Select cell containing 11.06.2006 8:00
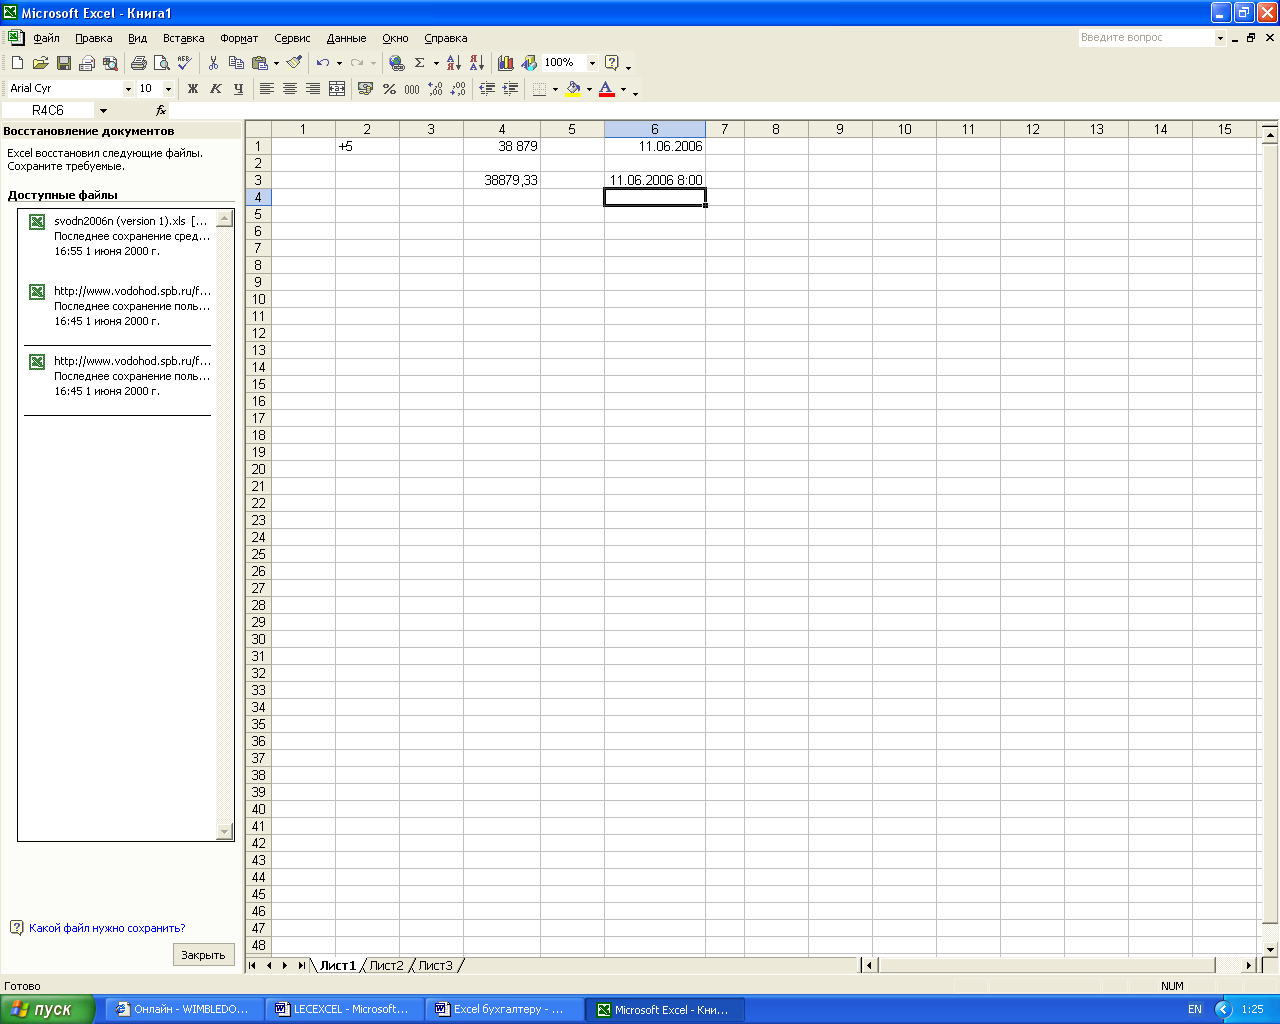The width and height of the screenshot is (1280, 1024). click(x=655, y=180)
